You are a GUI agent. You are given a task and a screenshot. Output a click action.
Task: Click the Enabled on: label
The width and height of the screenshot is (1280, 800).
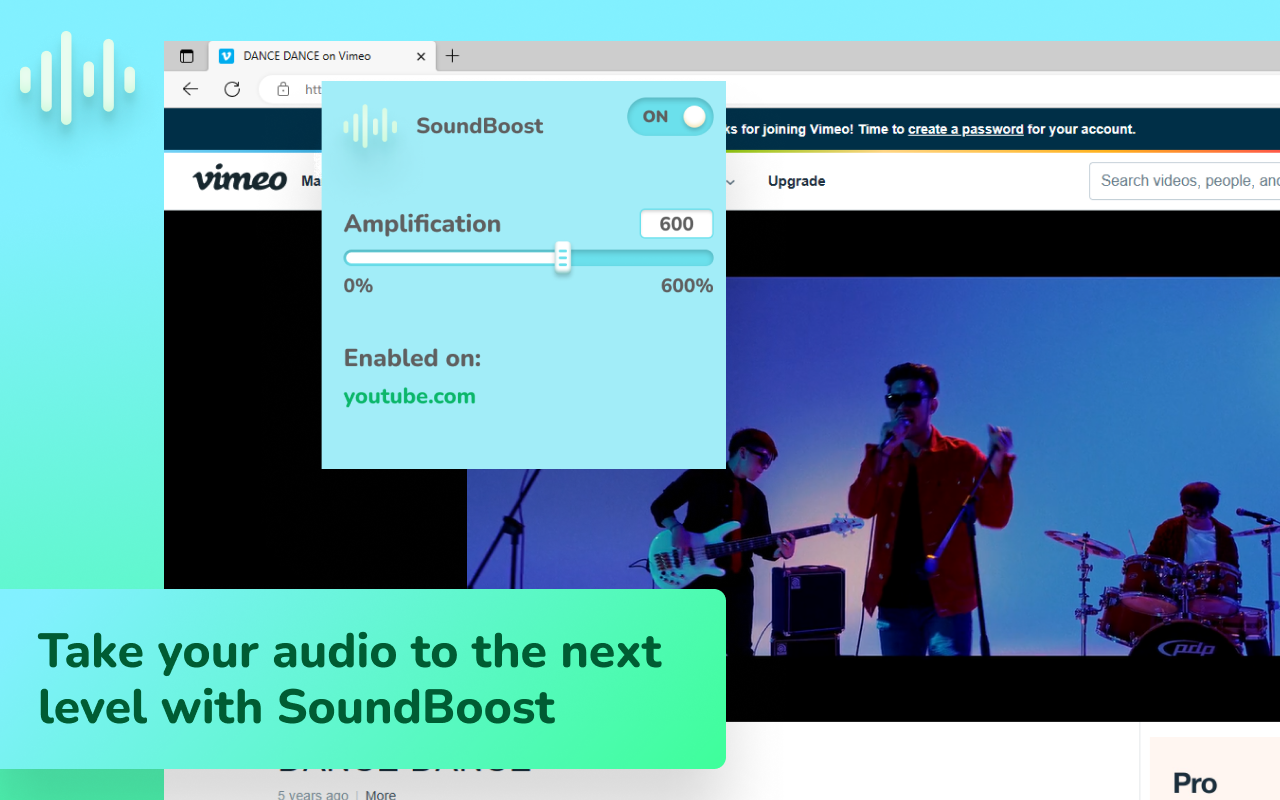click(x=412, y=358)
